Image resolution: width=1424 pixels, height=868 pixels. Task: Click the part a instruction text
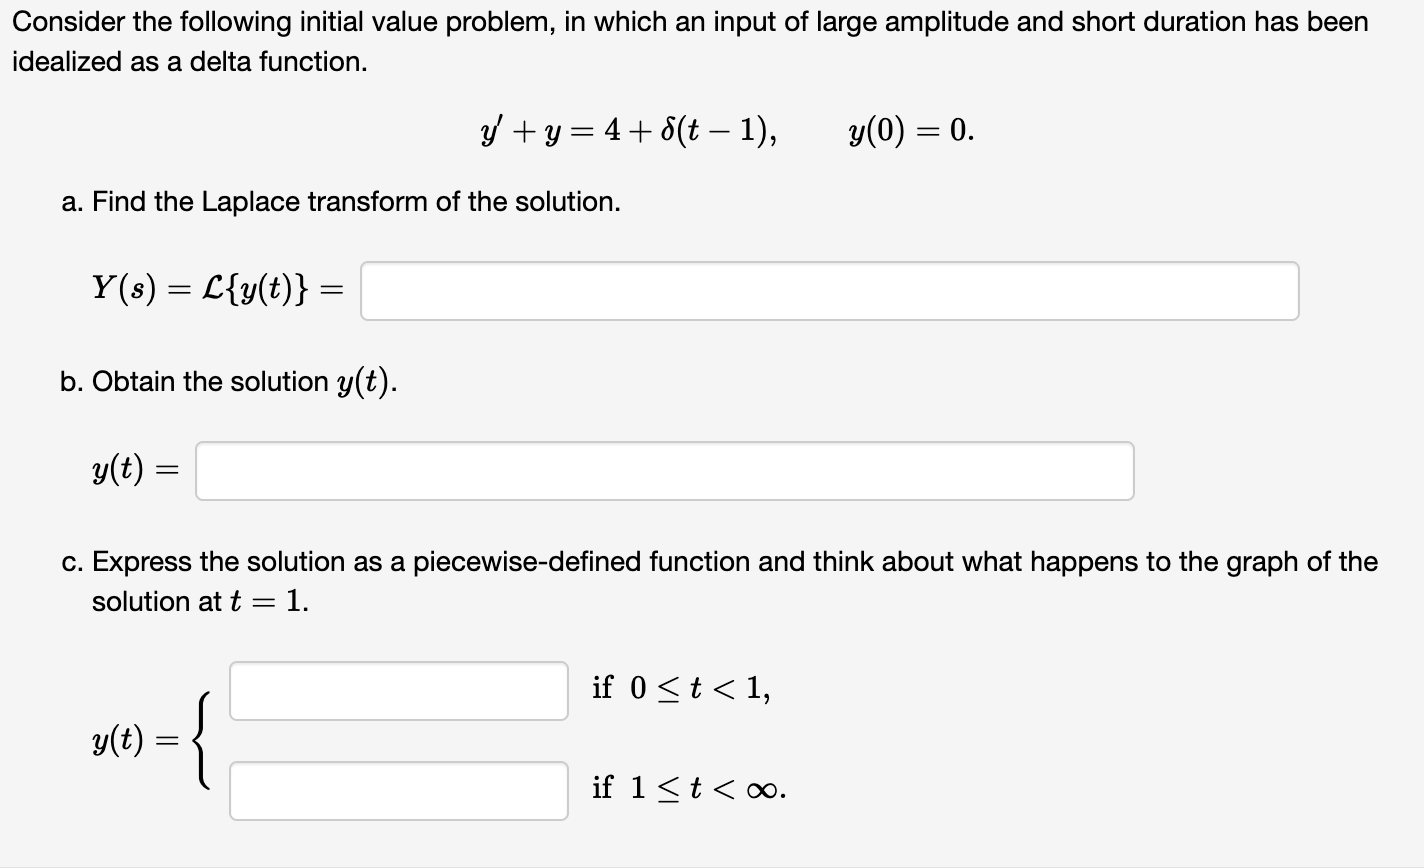341,201
